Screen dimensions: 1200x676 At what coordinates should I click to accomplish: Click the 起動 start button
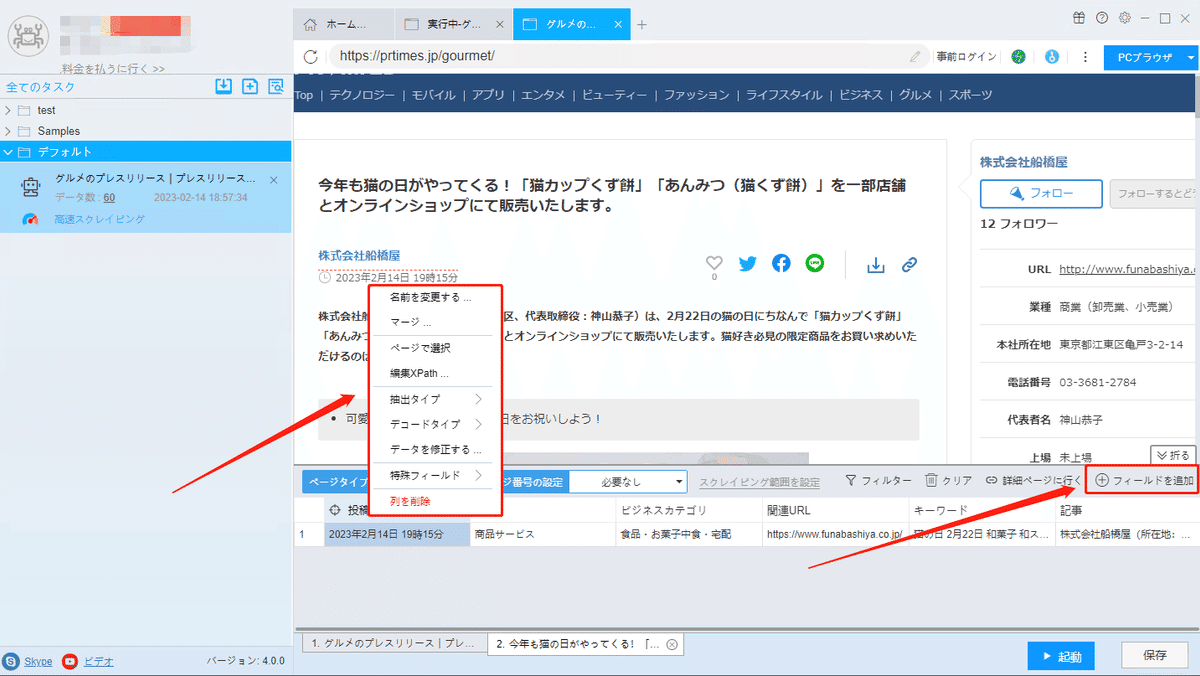click(x=1060, y=656)
